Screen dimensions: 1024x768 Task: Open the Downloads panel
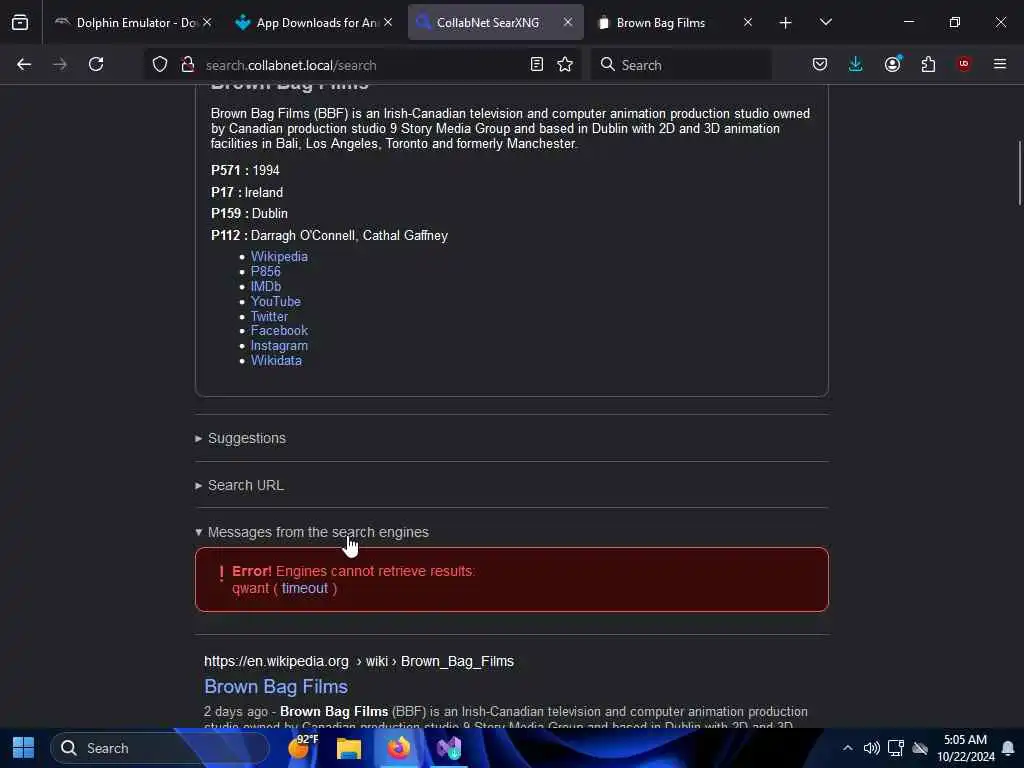[856, 64]
